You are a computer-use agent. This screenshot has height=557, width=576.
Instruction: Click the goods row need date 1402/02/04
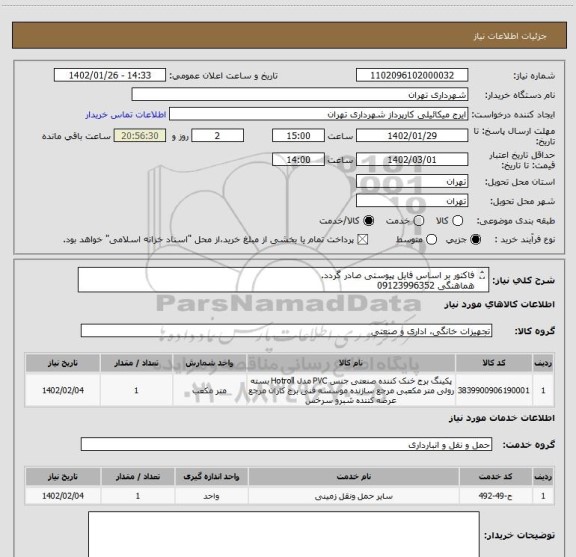tap(63, 390)
